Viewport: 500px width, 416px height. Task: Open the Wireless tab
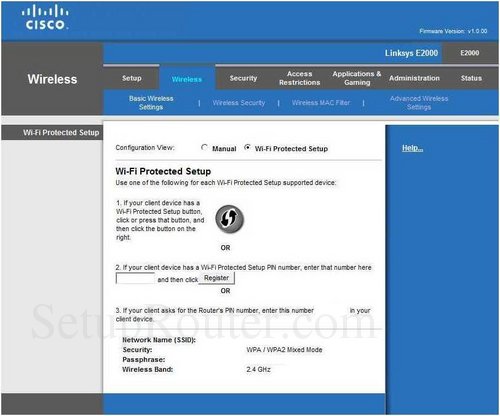tap(187, 79)
